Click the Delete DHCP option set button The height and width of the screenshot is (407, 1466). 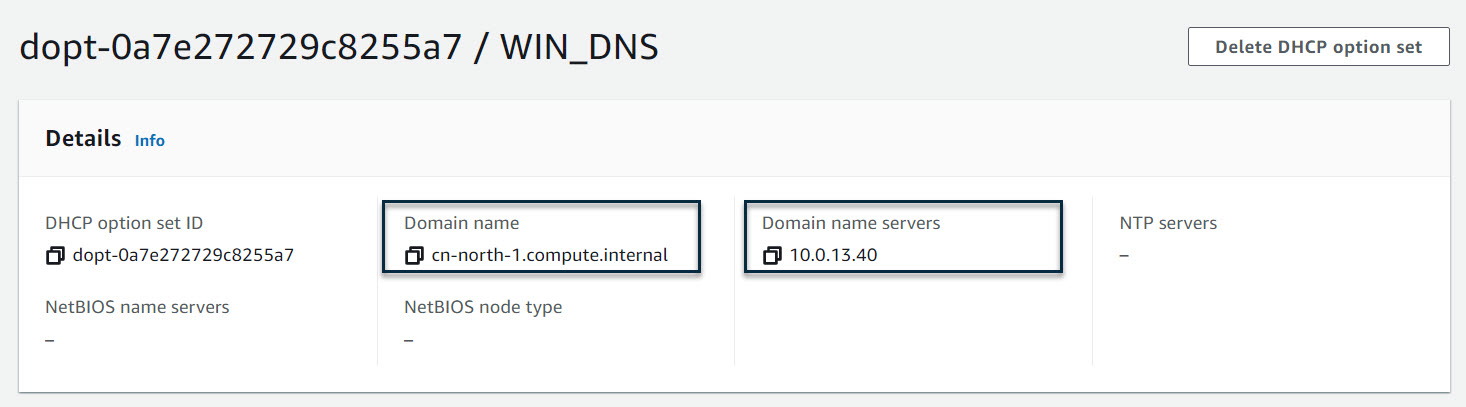click(x=1318, y=47)
